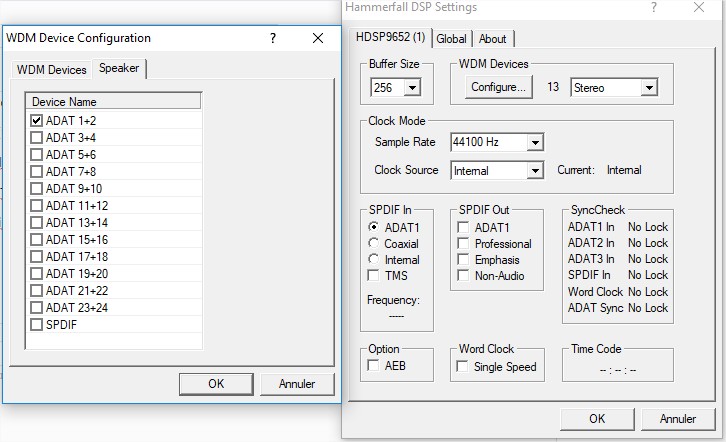Enable the TMS checkbox

pyautogui.click(x=373, y=275)
